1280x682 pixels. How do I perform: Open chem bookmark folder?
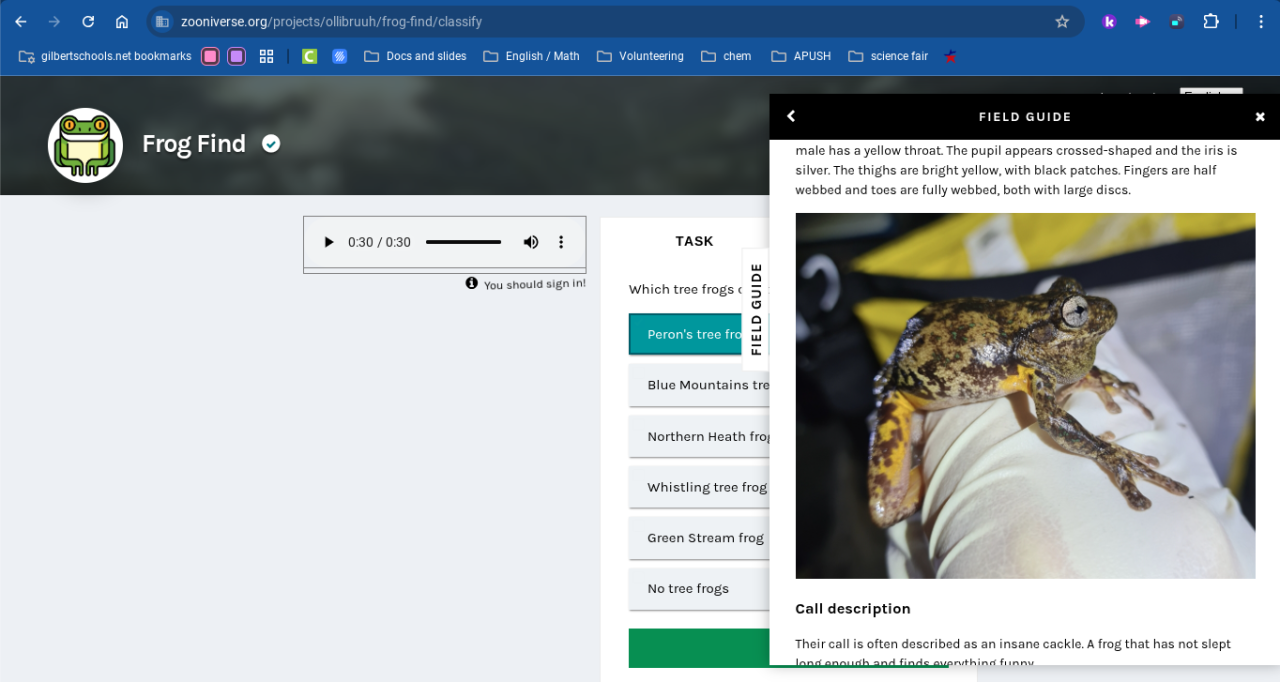click(x=726, y=56)
